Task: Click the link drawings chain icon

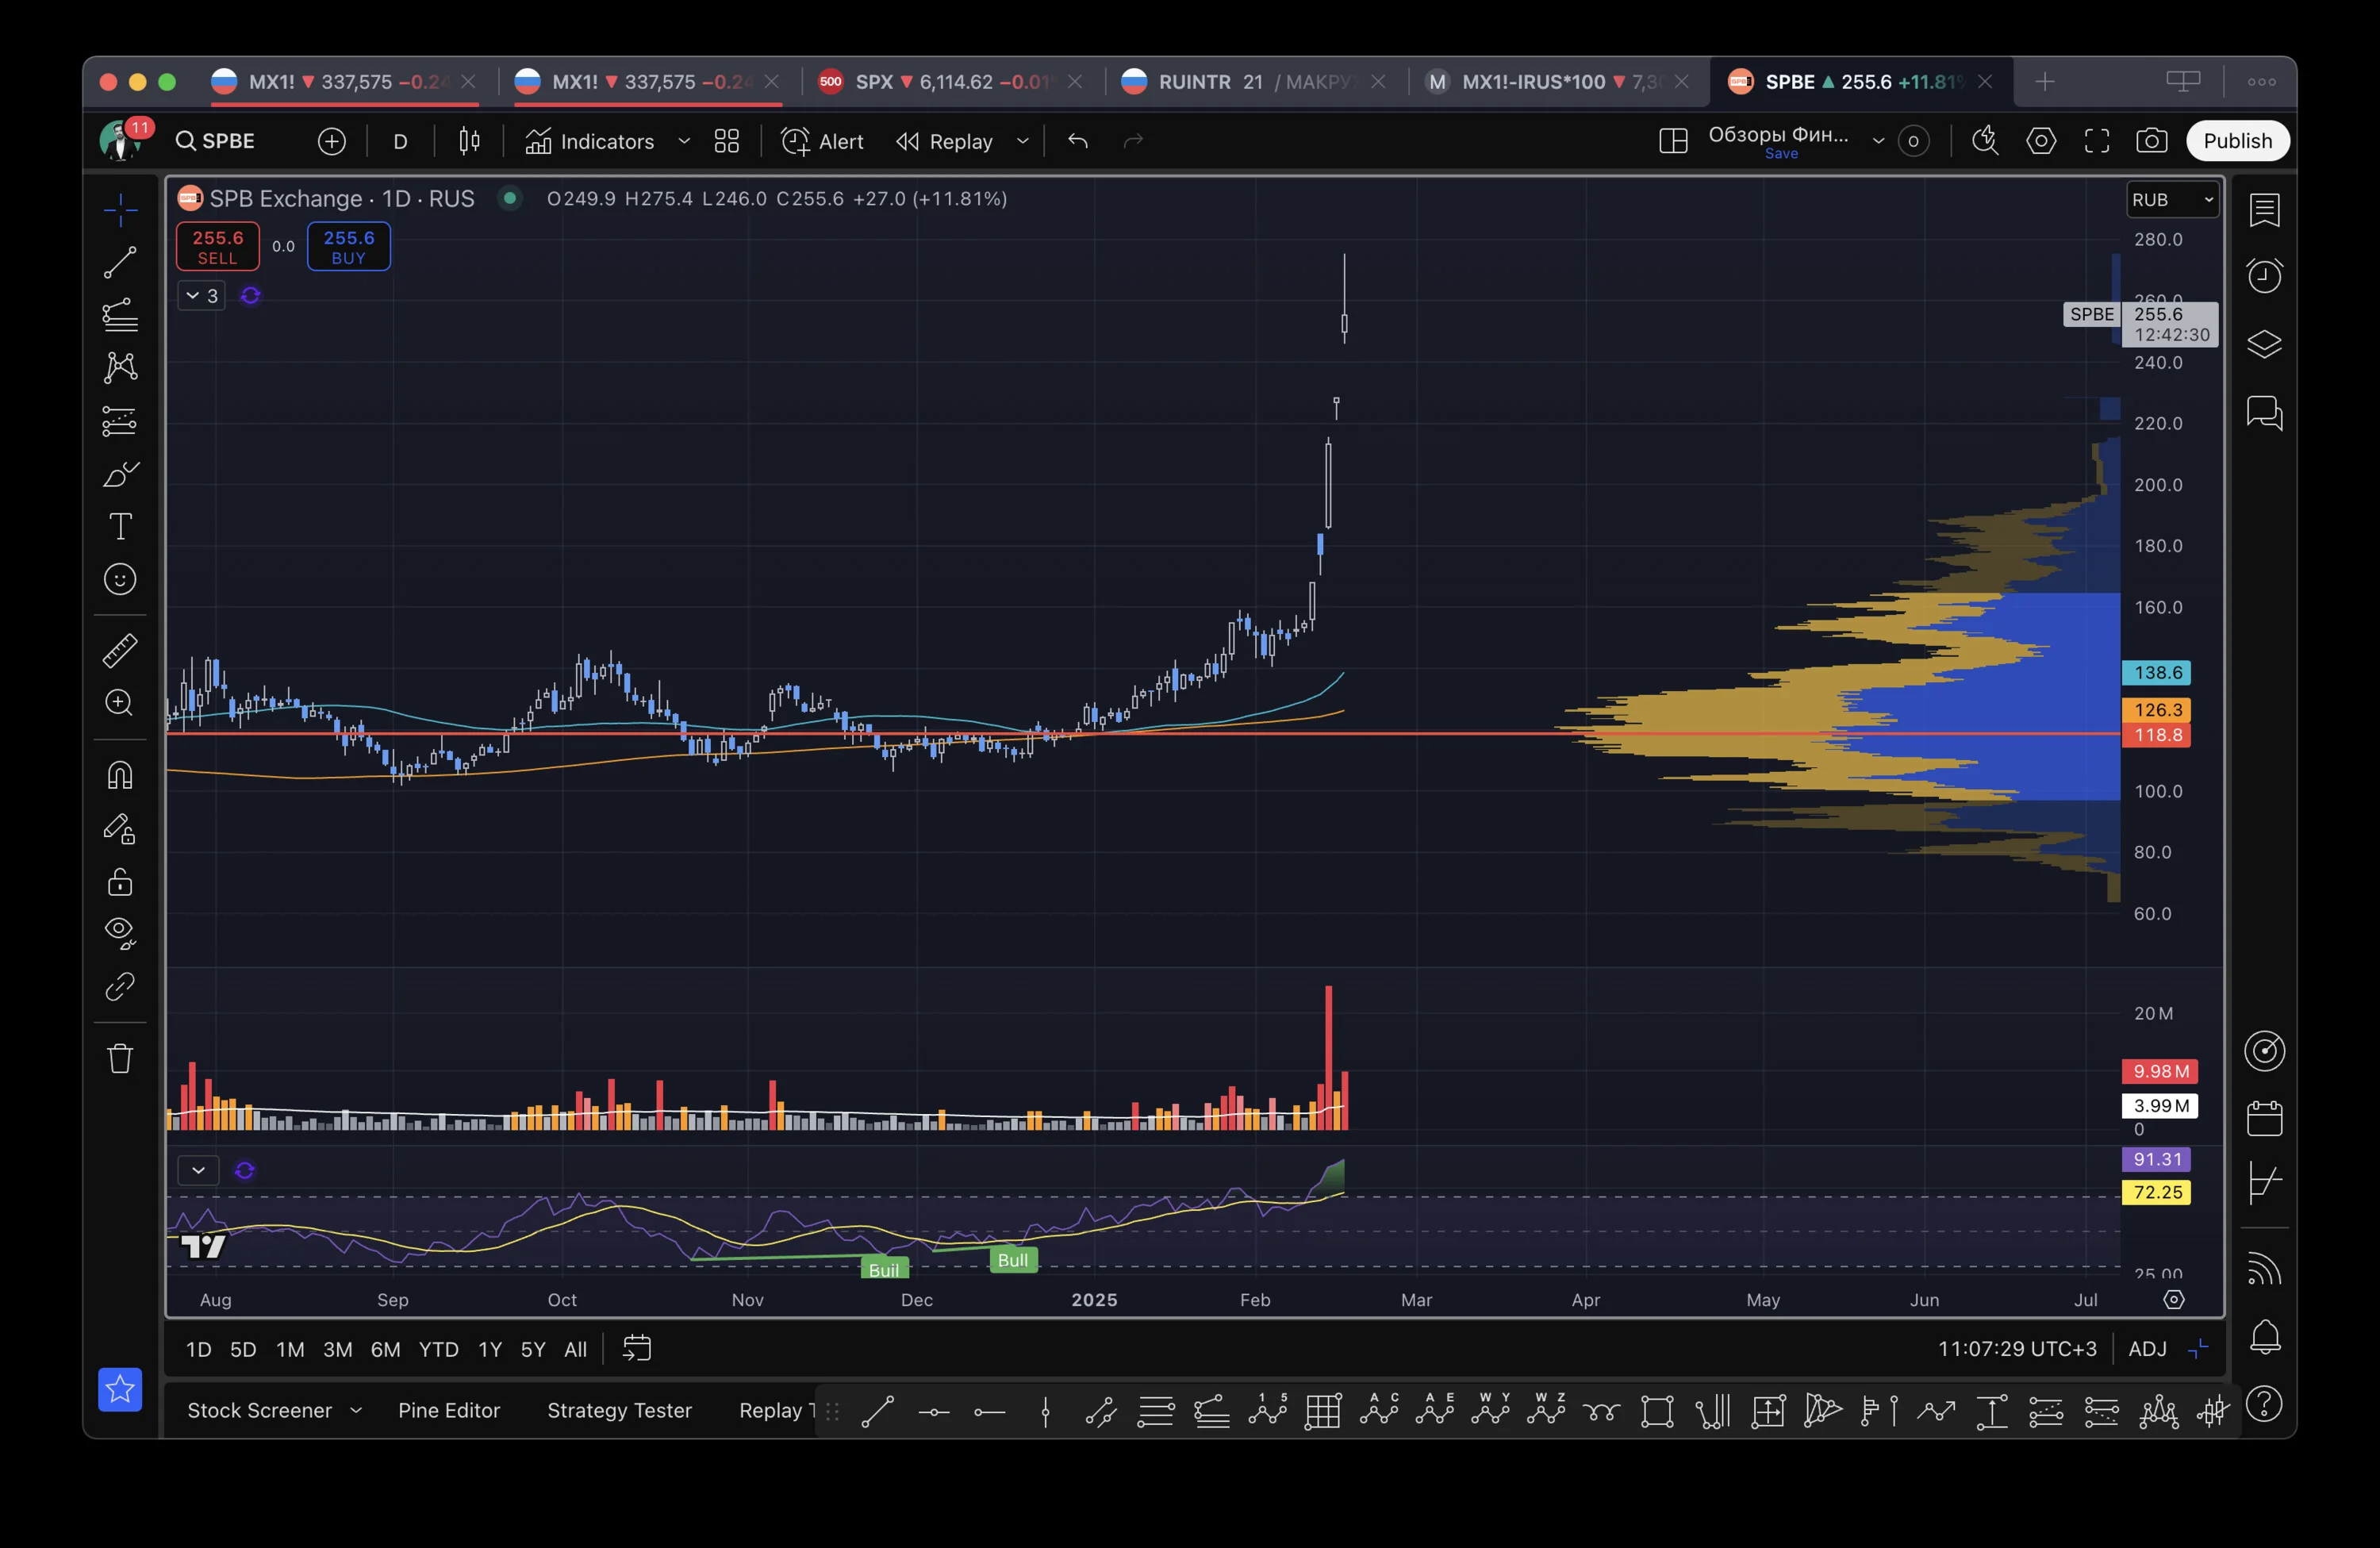Action: point(120,987)
